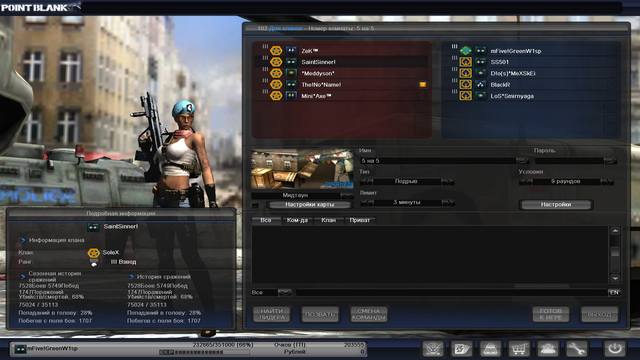Open the shop cart icon
Image resolution: width=640 pixels, height=360 pixels.
[519, 349]
